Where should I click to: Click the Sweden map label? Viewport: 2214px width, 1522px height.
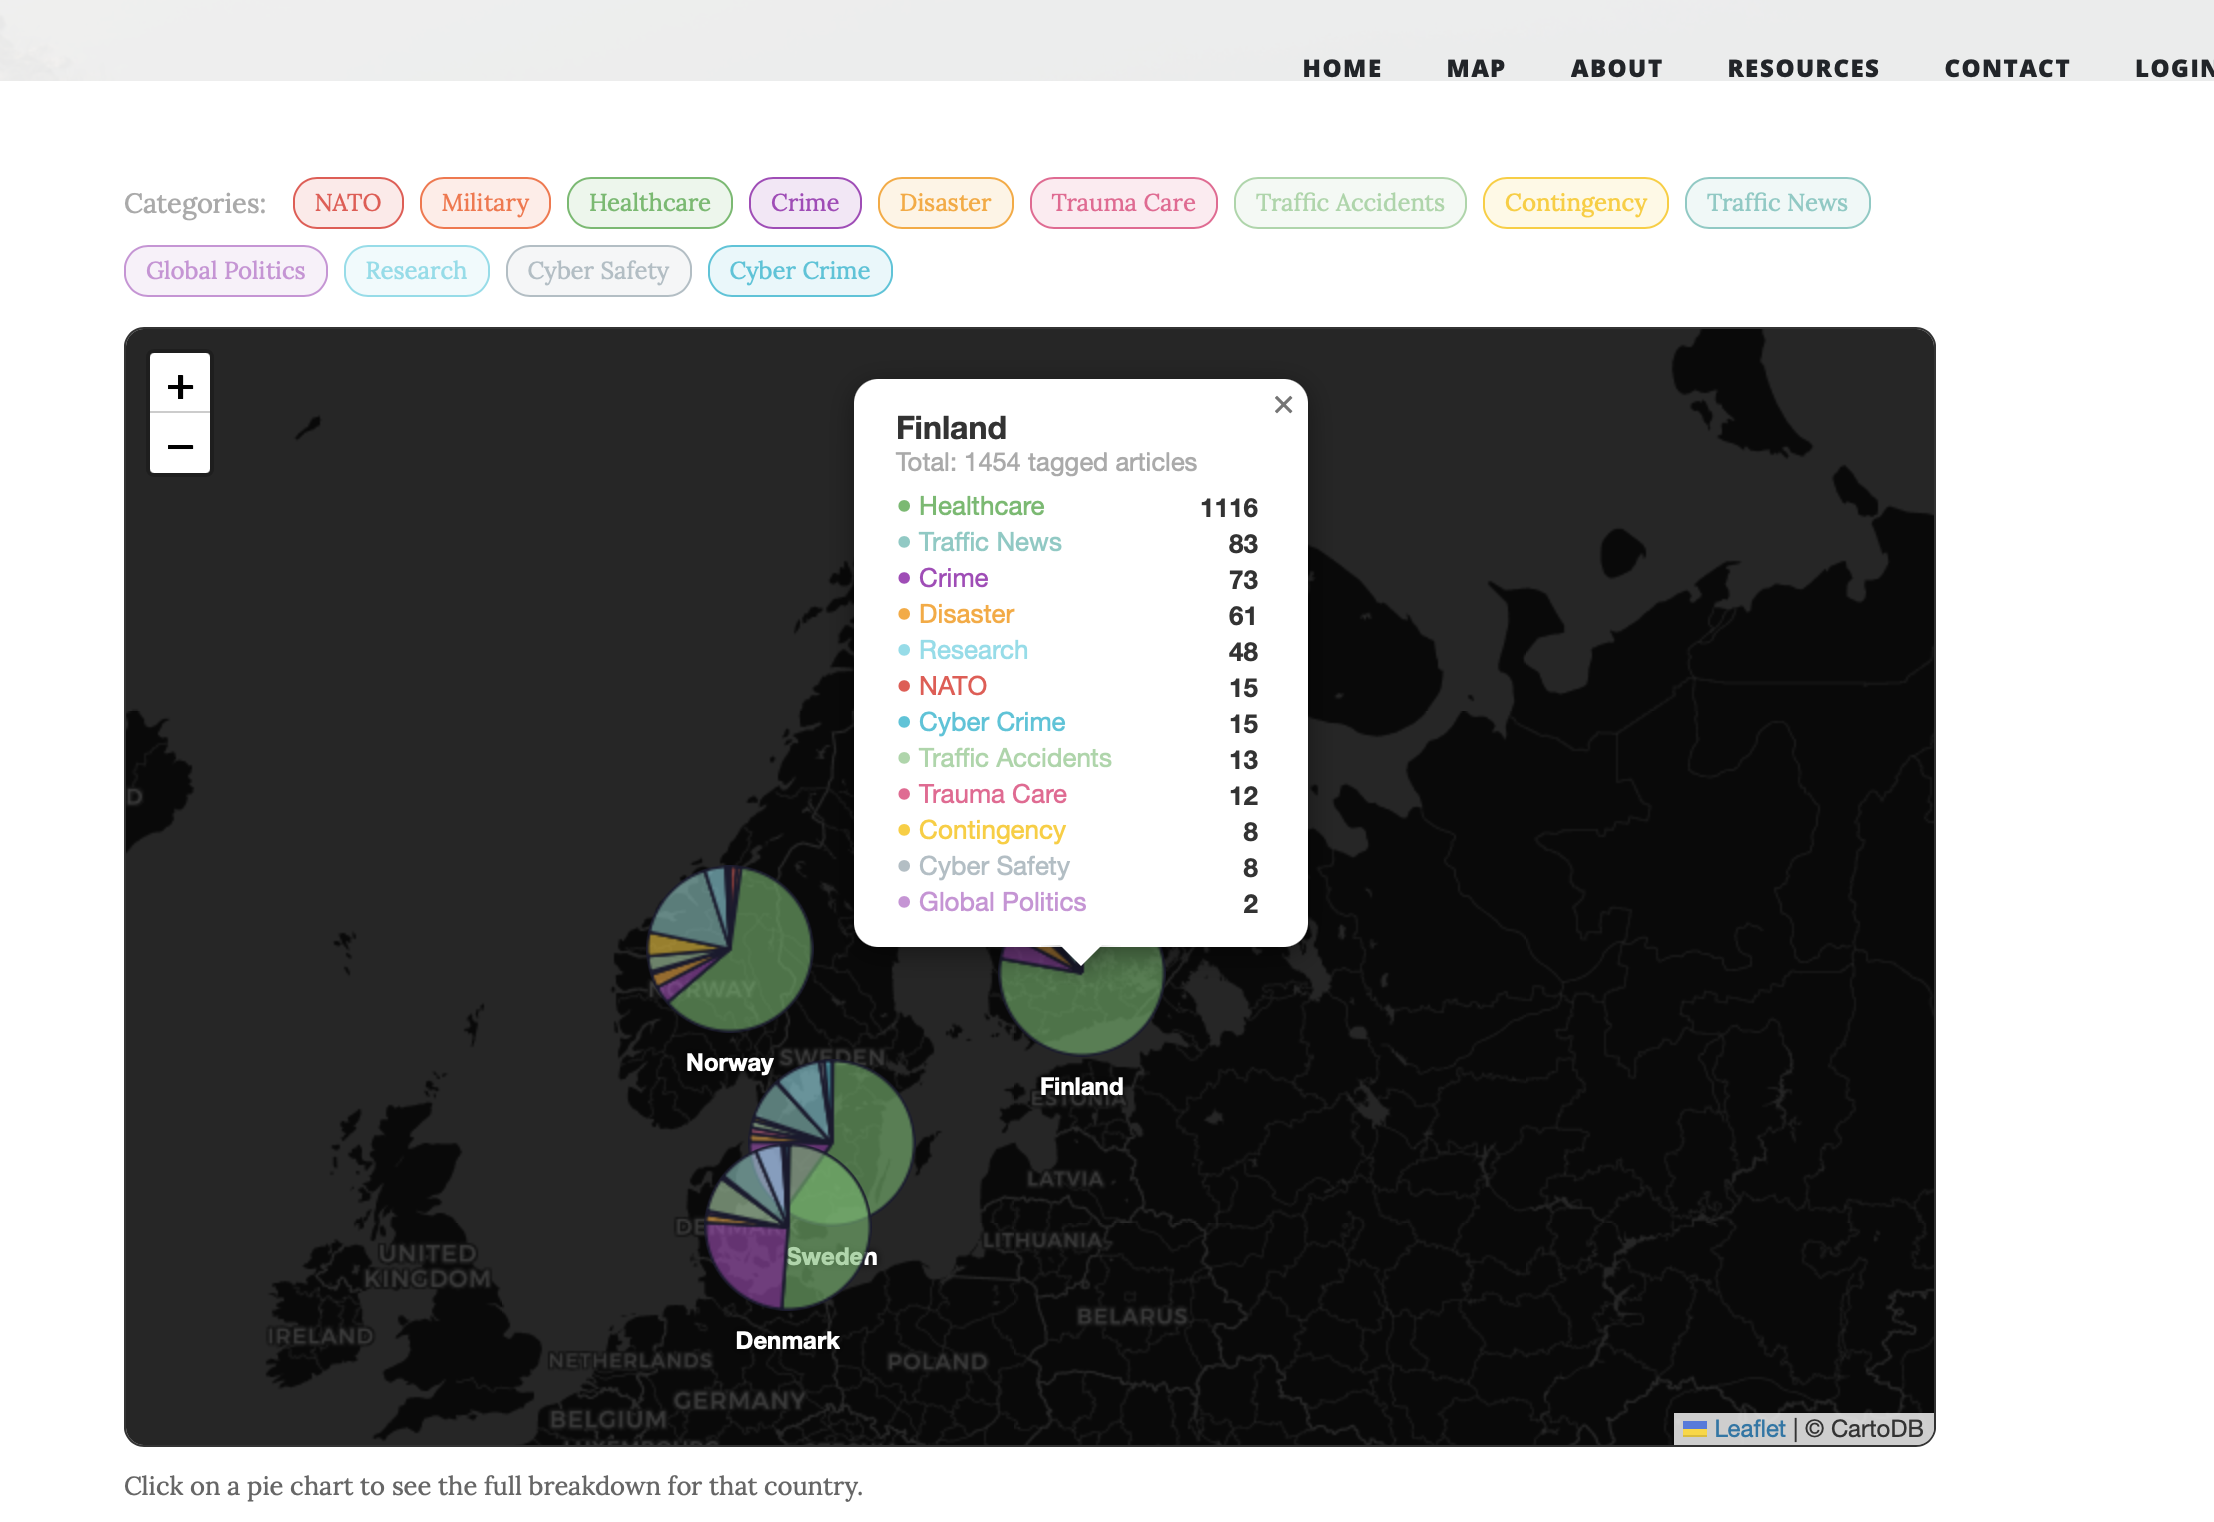coord(832,1257)
